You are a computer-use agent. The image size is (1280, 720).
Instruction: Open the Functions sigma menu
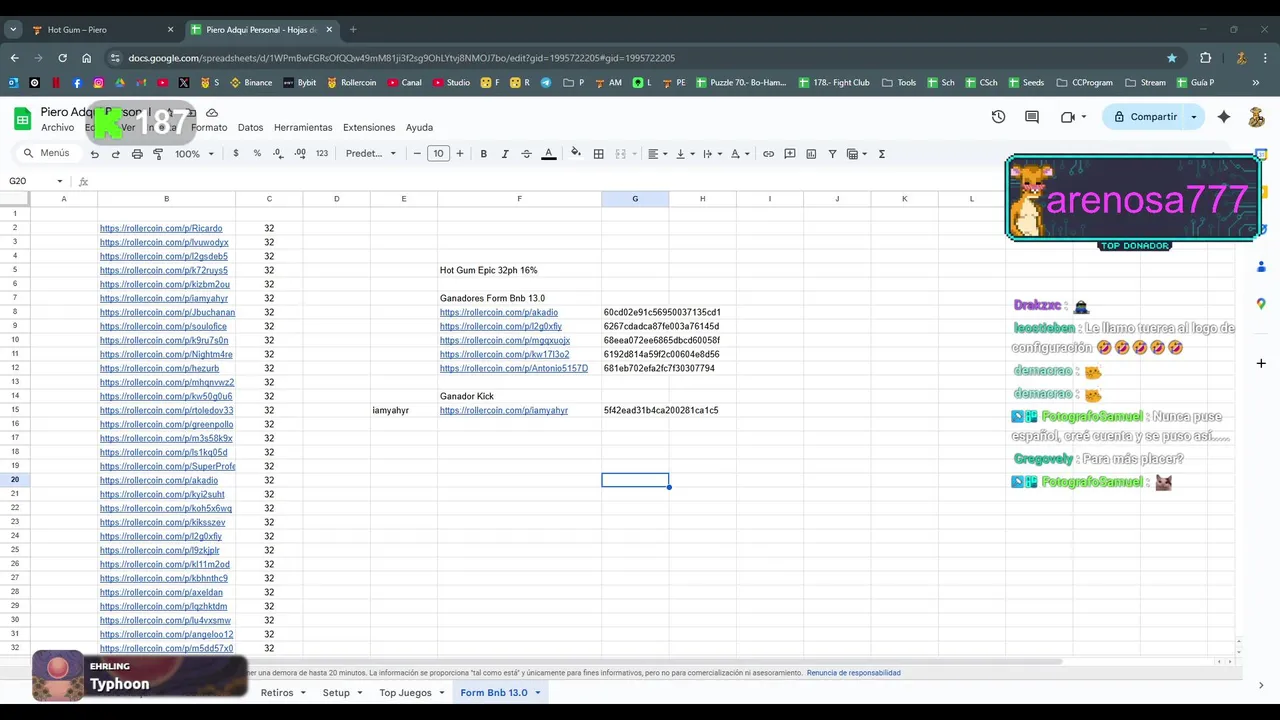pyautogui.click(x=882, y=154)
